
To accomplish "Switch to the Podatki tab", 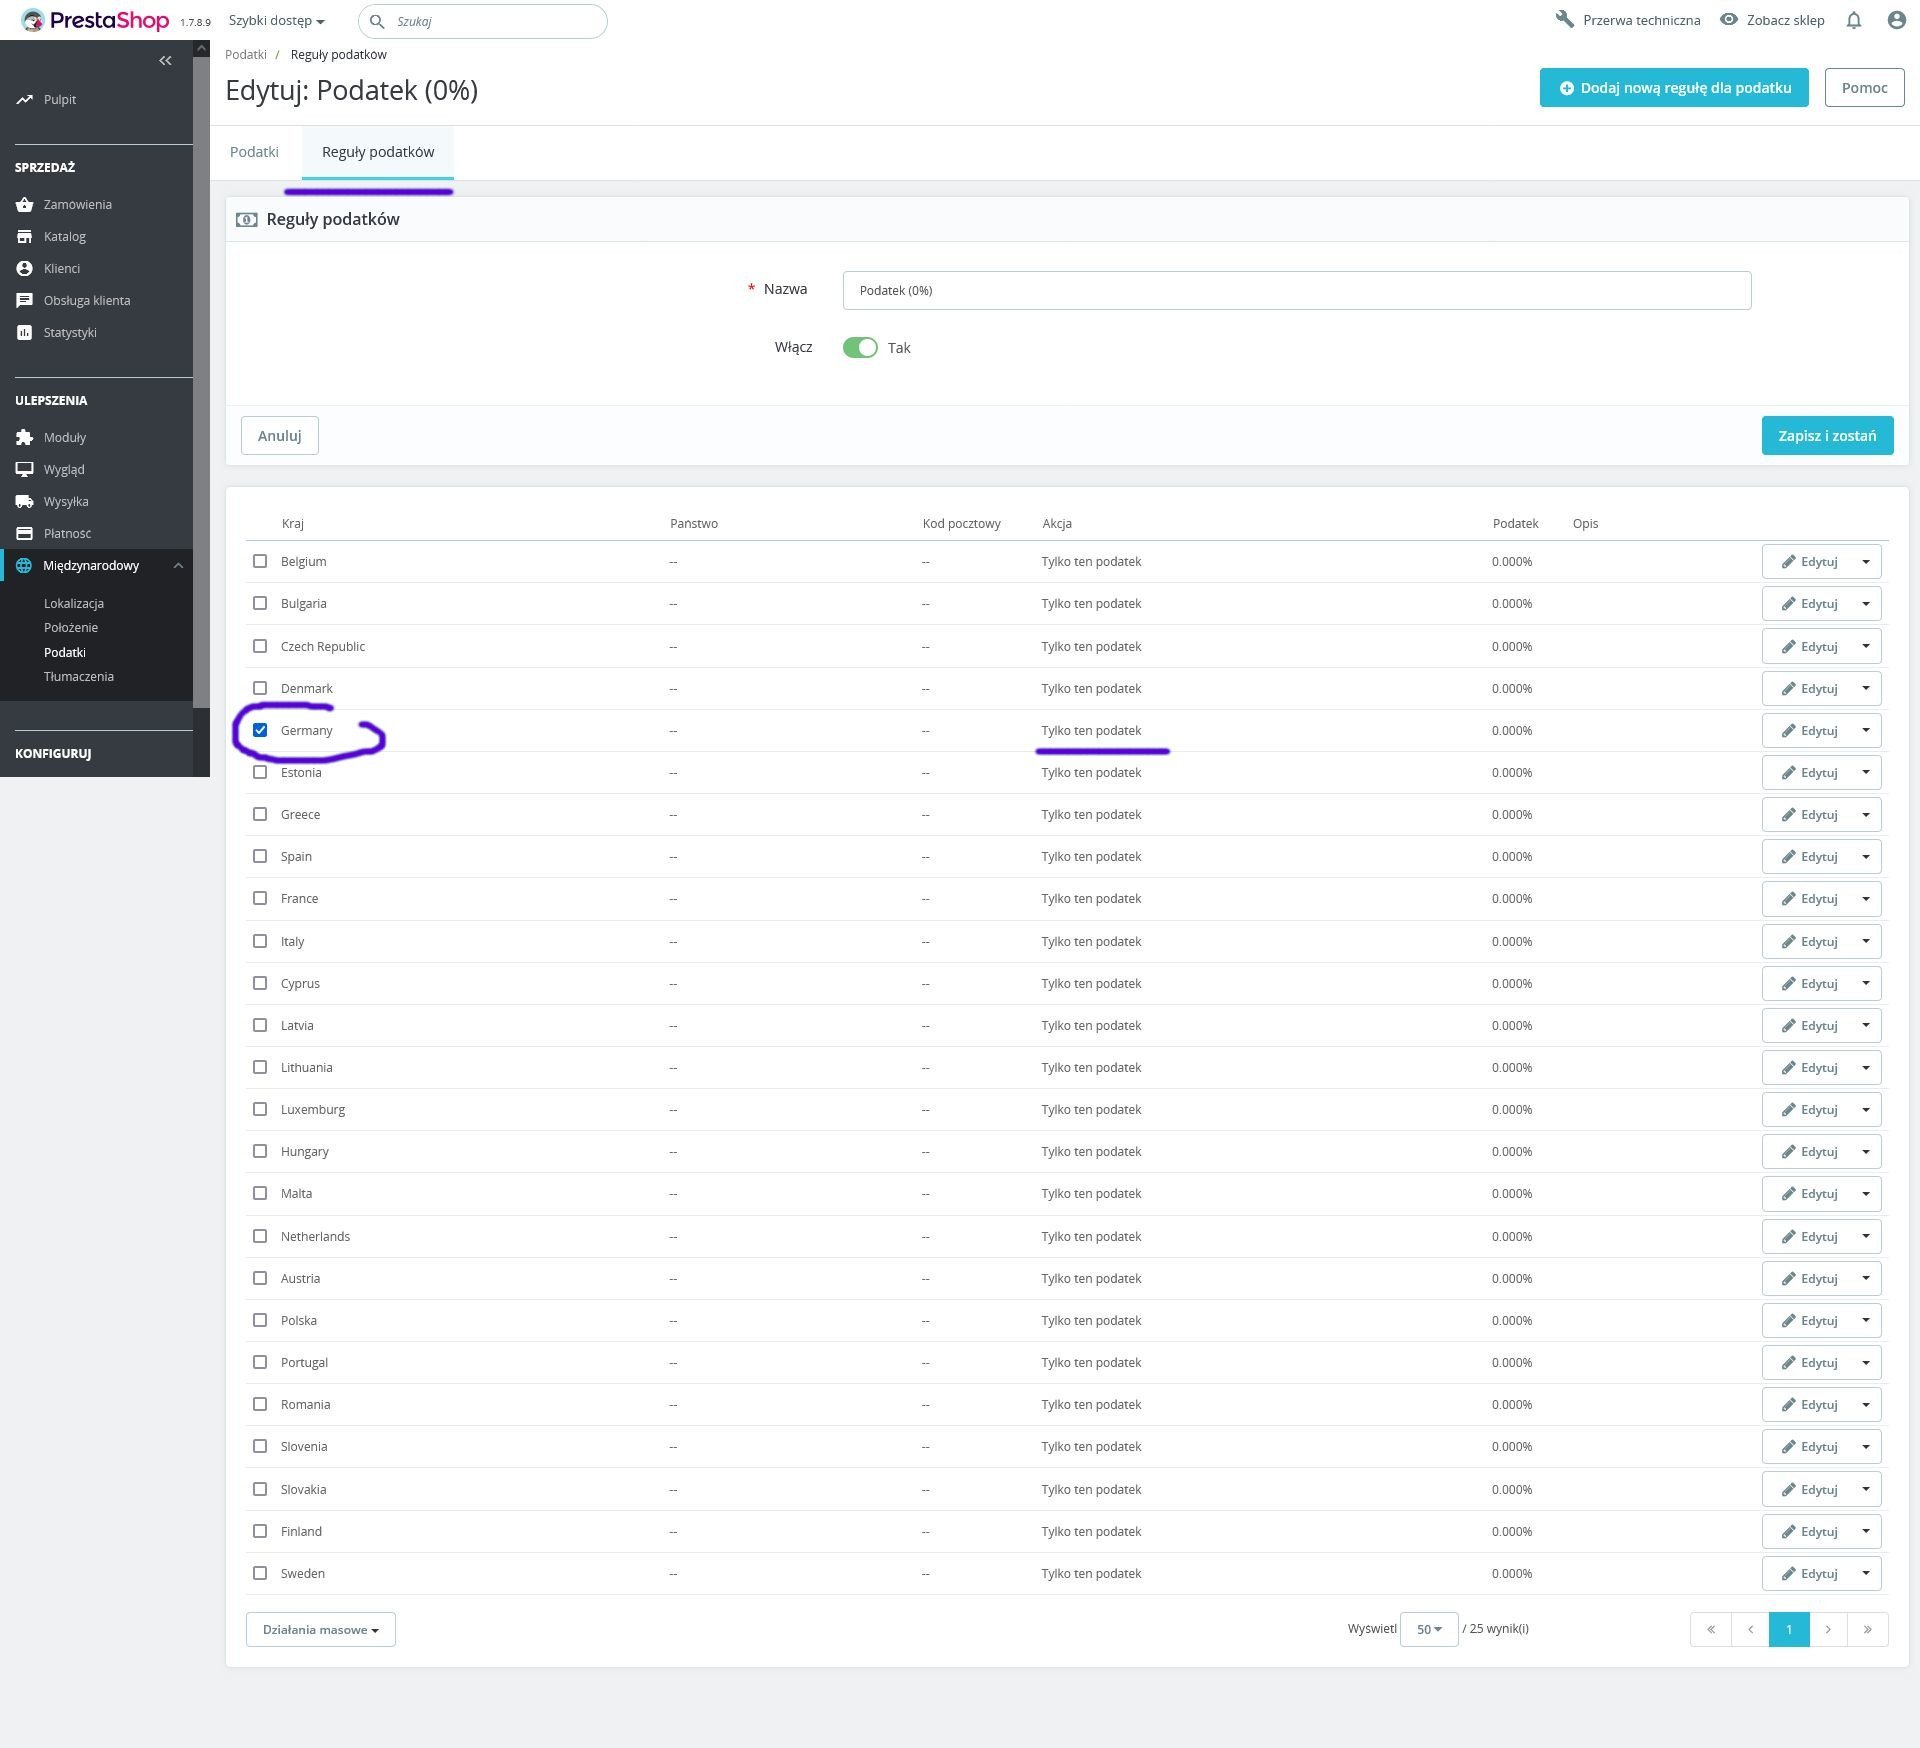I will 254,152.
